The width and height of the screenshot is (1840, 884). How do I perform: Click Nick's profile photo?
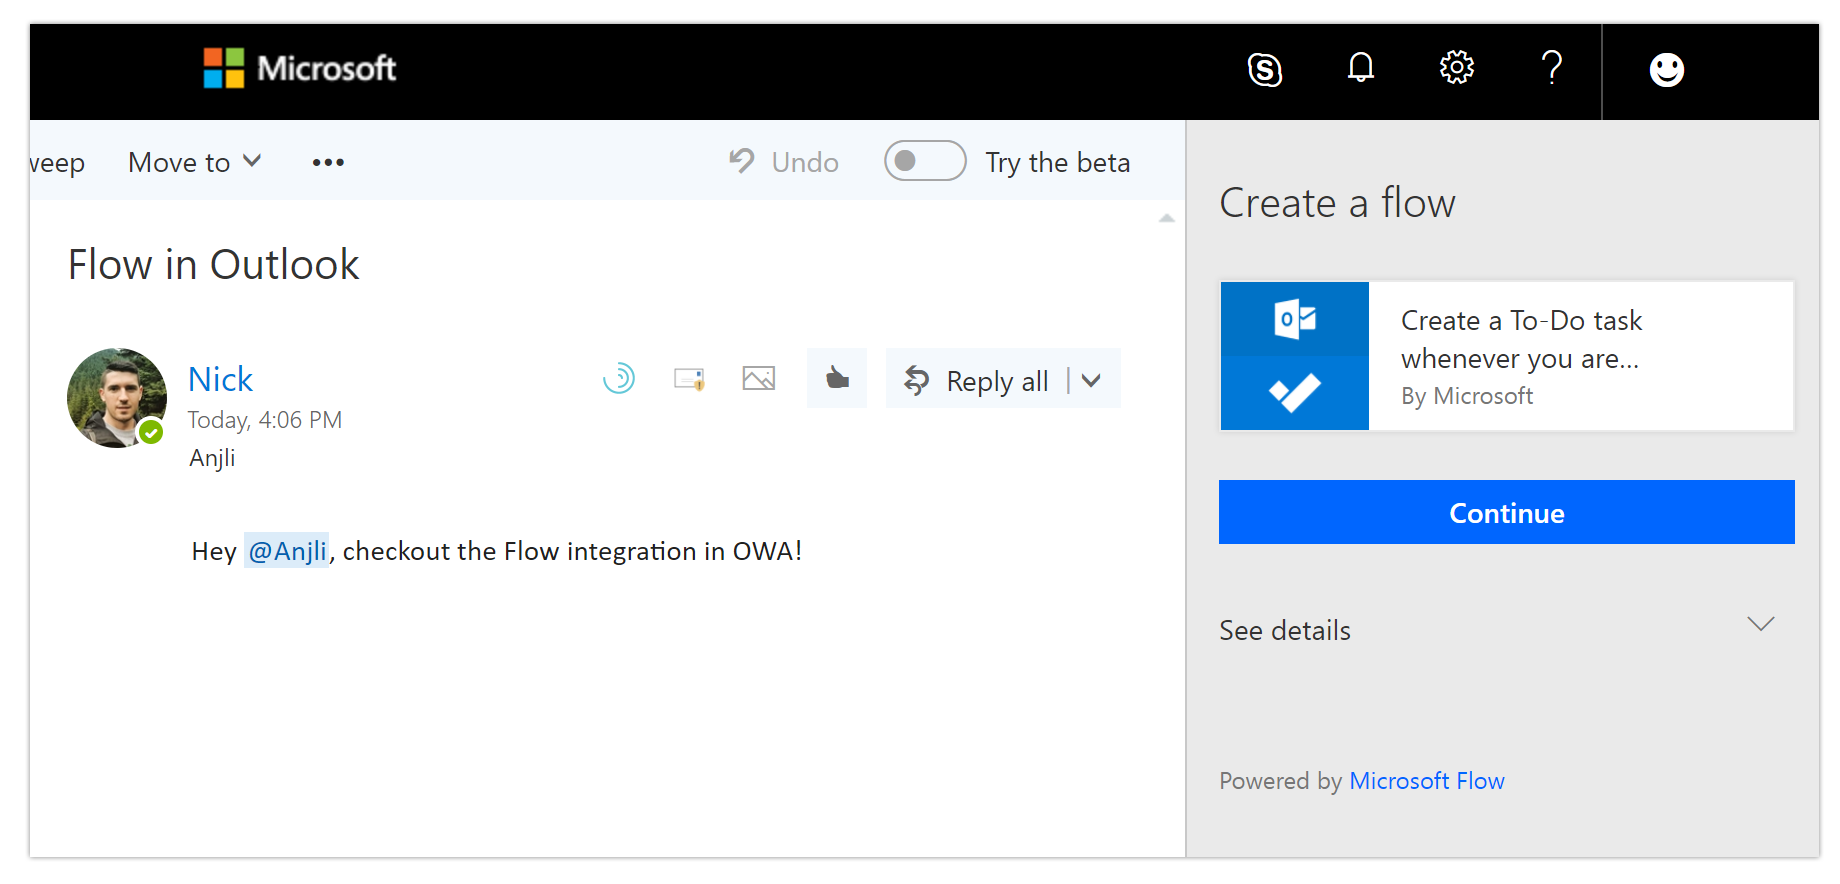[117, 398]
